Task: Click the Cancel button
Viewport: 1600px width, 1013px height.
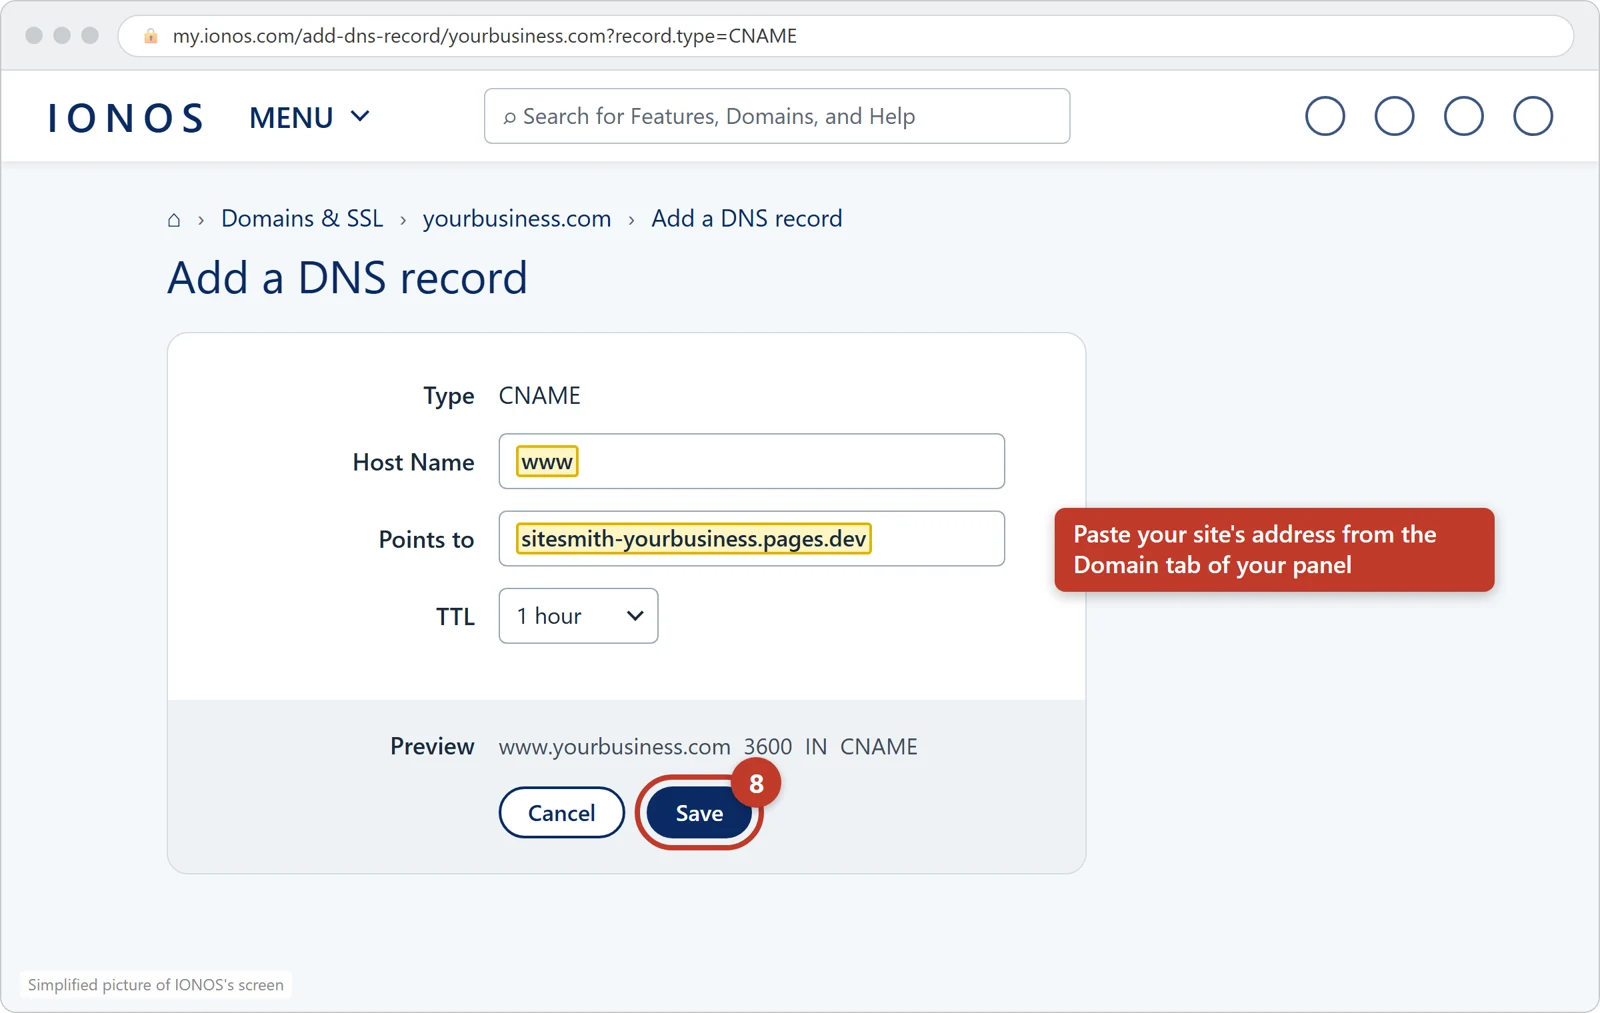Action: coord(561,813)
